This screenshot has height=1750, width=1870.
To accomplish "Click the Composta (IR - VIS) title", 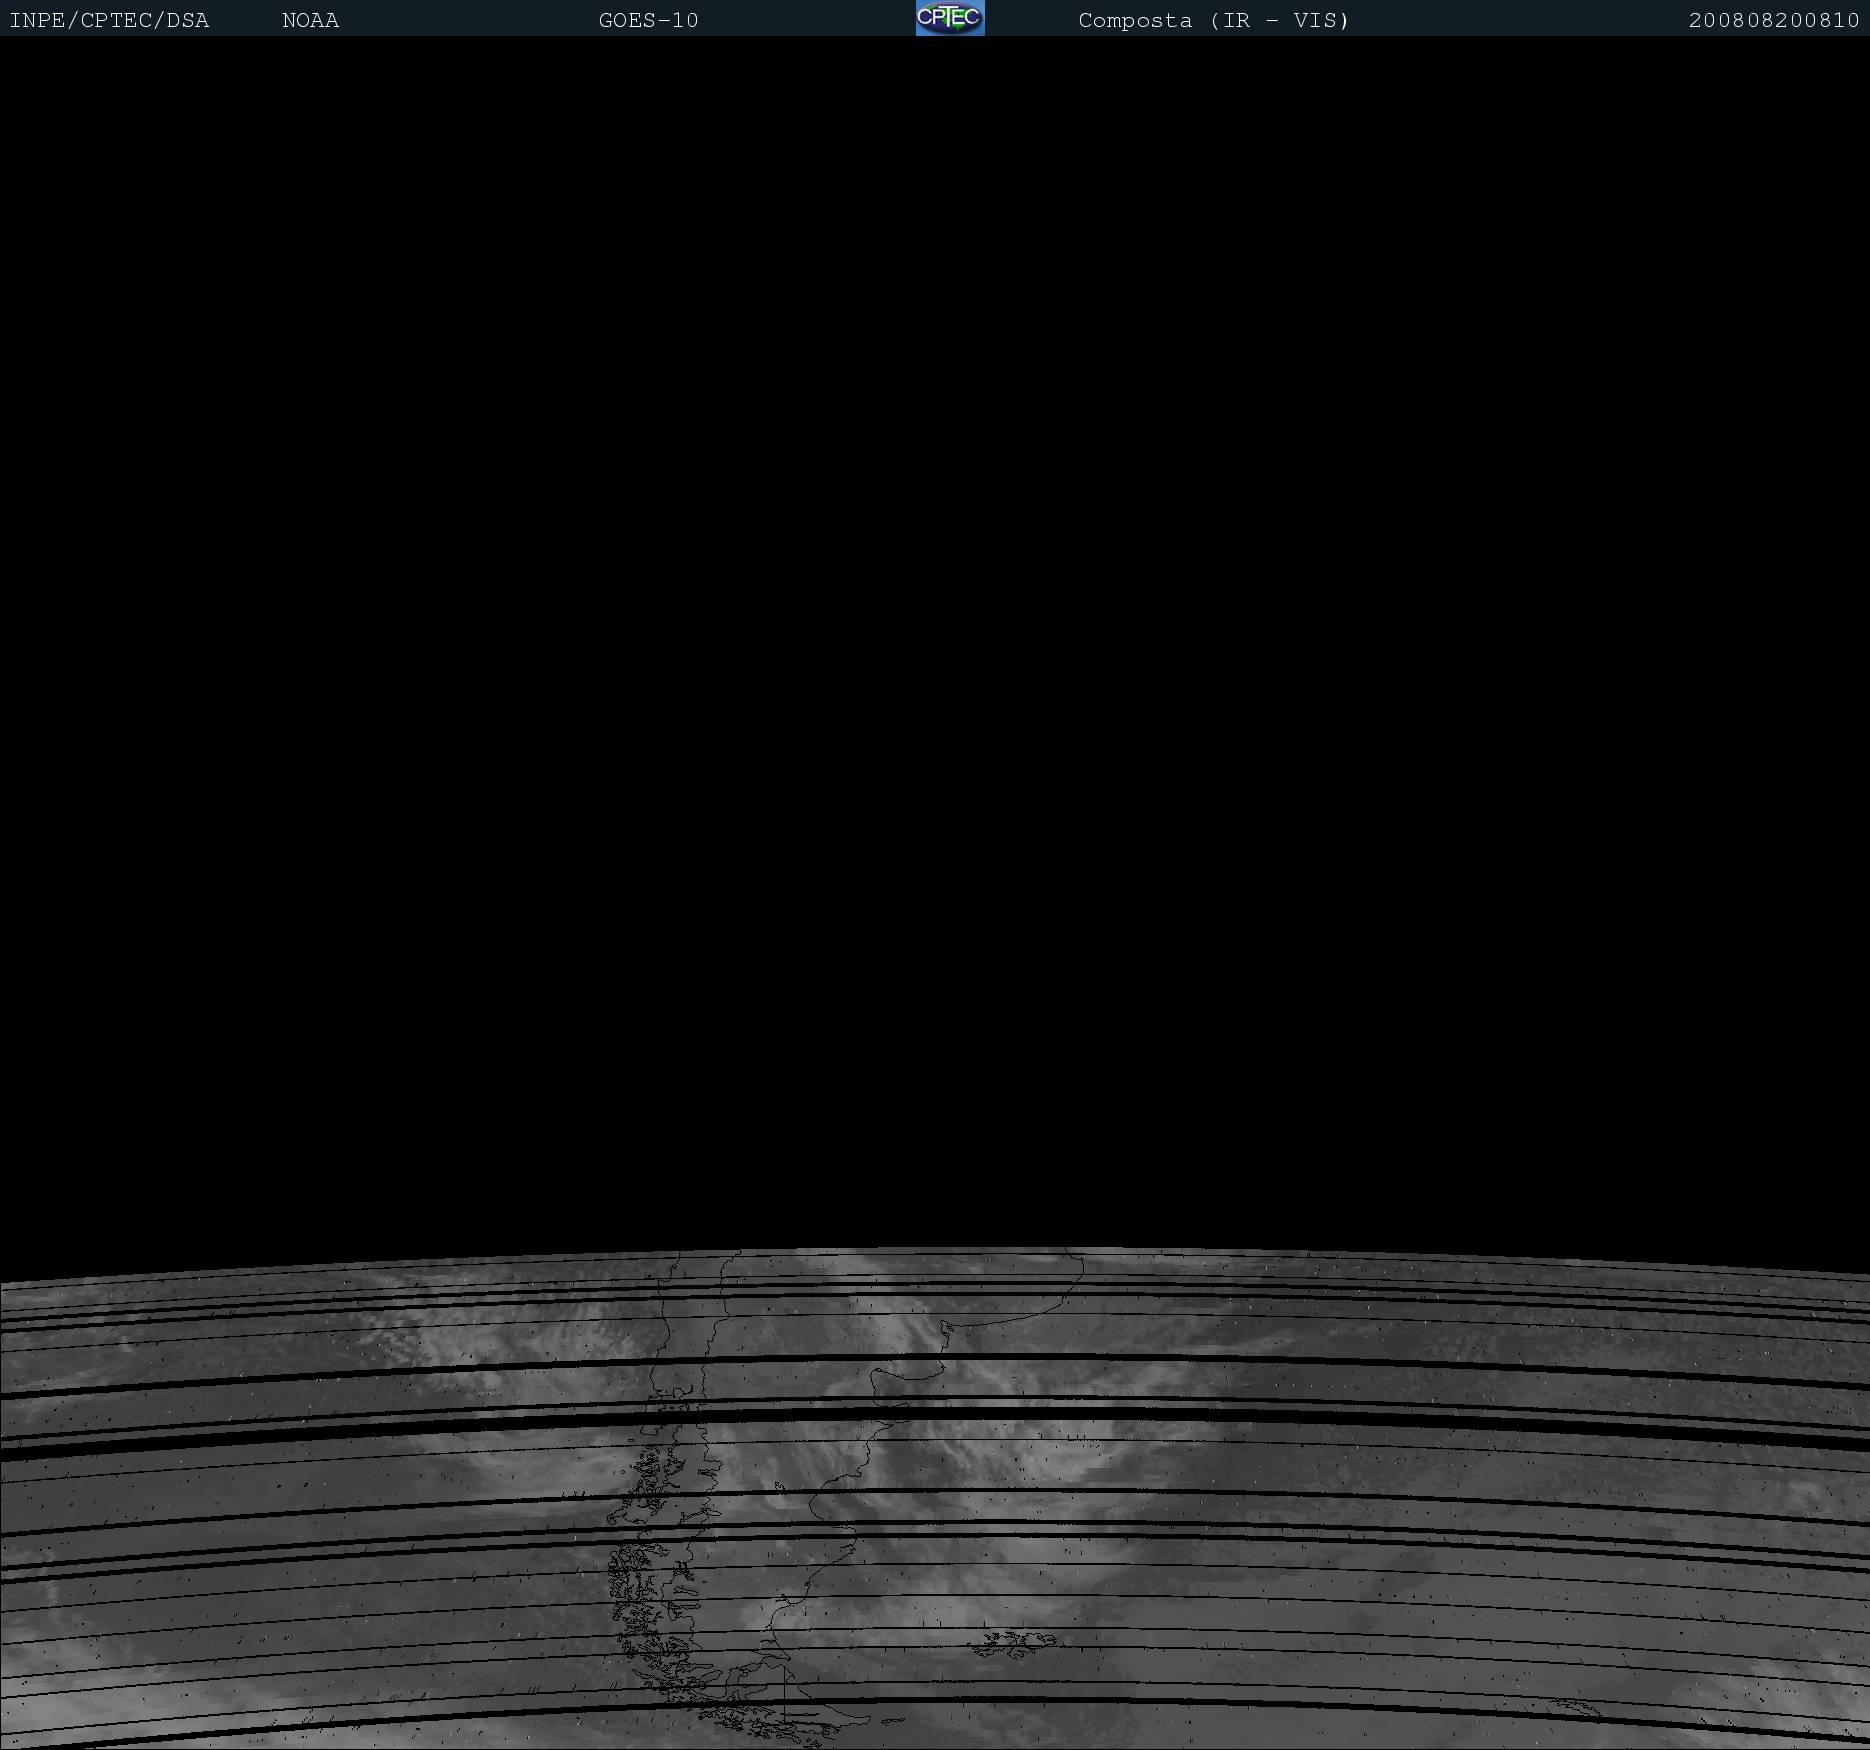I will pos(1213,20).
